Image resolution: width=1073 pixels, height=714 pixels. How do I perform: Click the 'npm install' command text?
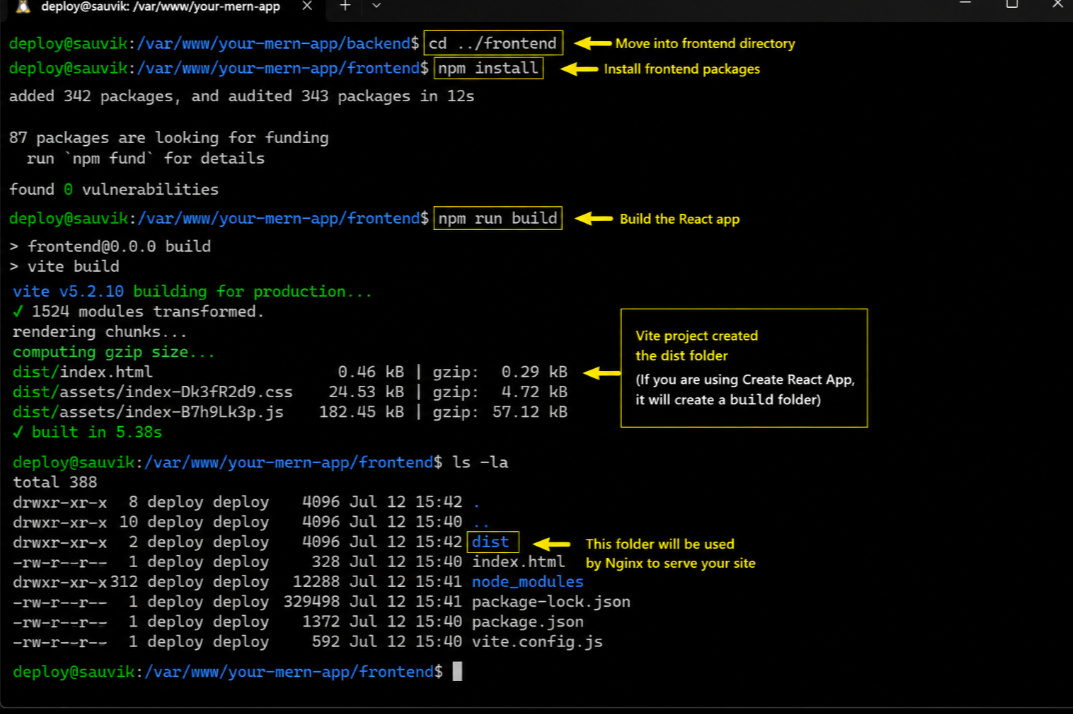tap(488, 68)
